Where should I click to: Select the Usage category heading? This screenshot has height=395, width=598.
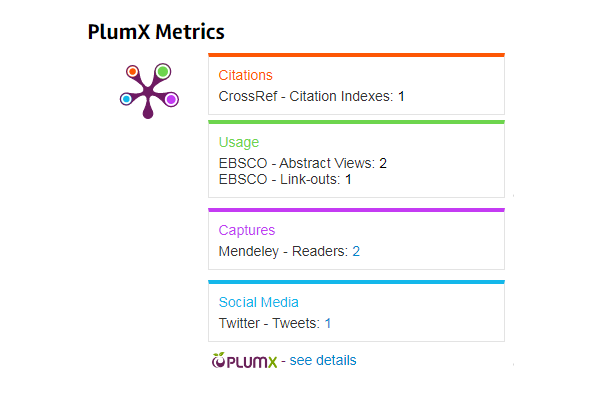(239, 142)
